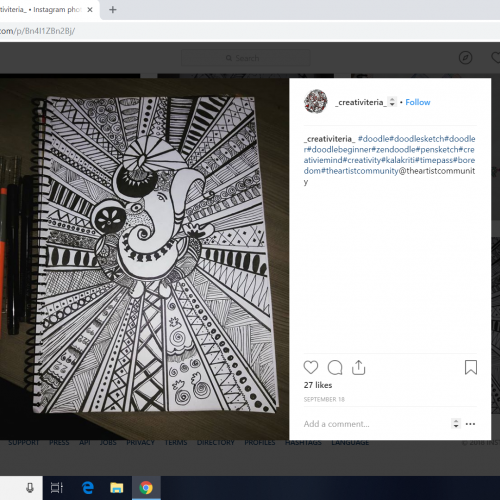Open the HASHTAGS footer link
This screenshot has height=500, width=500.
[x=303, y=442]
